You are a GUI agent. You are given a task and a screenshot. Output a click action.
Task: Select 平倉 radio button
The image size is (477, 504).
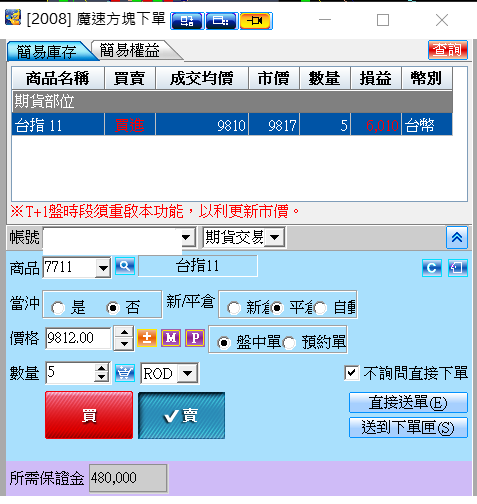(x=277, y=308)
